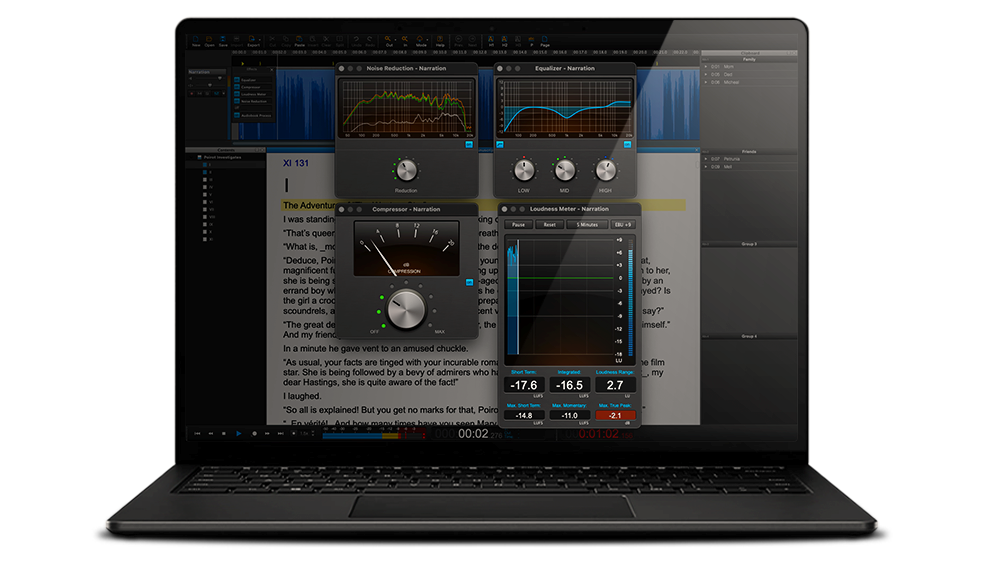984x576 pixels.
Task: Click the HIGH knob in Equalizer
Action: tap(606, 170)
